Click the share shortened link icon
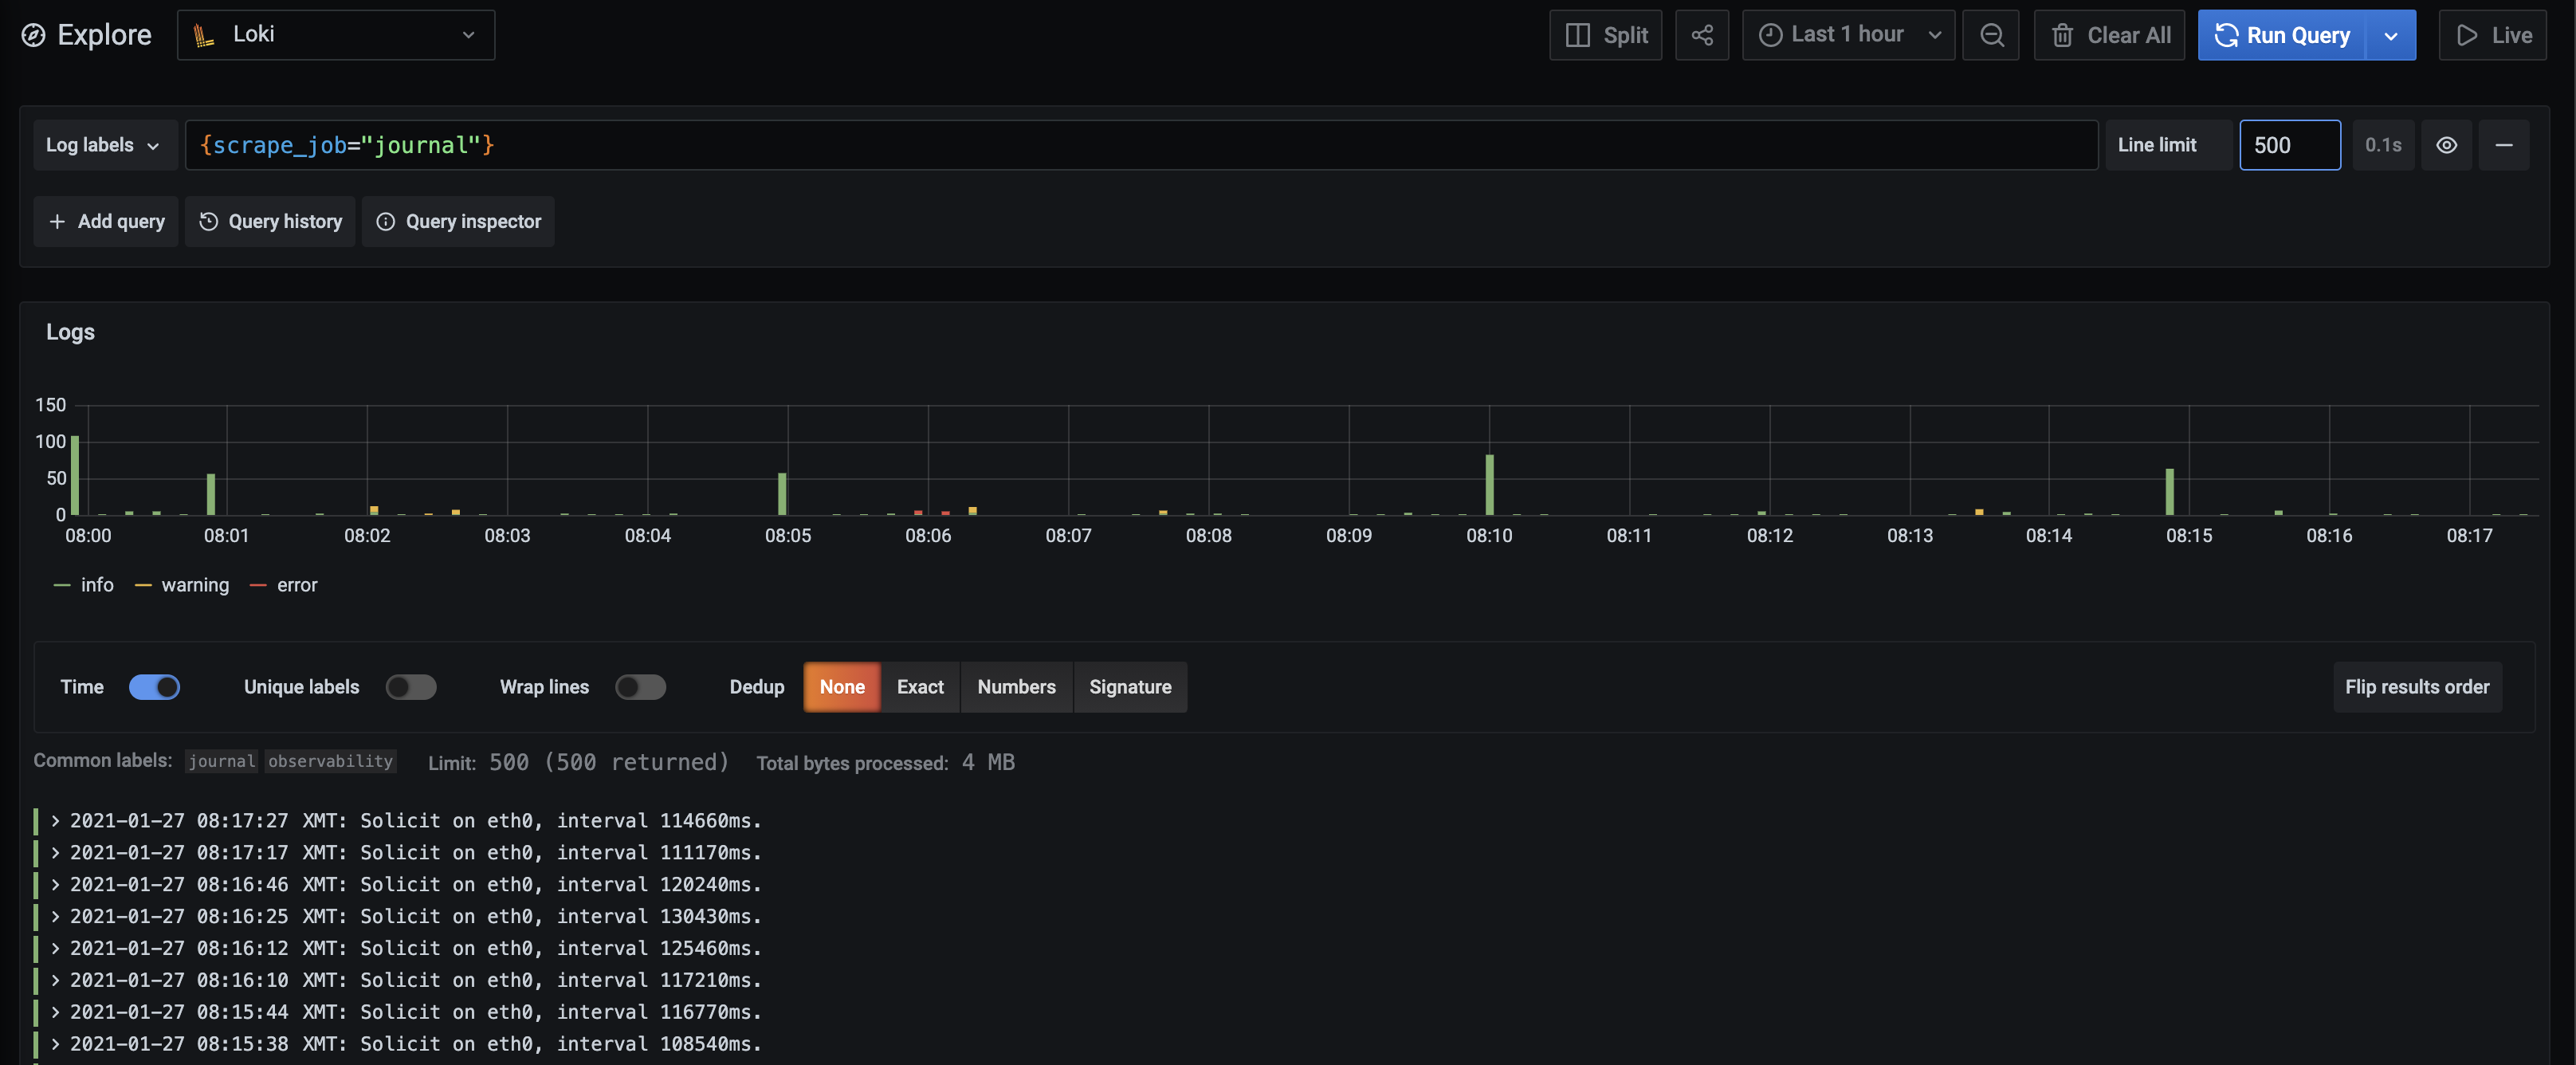The height and width of the screenshot is (1065, 2576). point(1703,34)
